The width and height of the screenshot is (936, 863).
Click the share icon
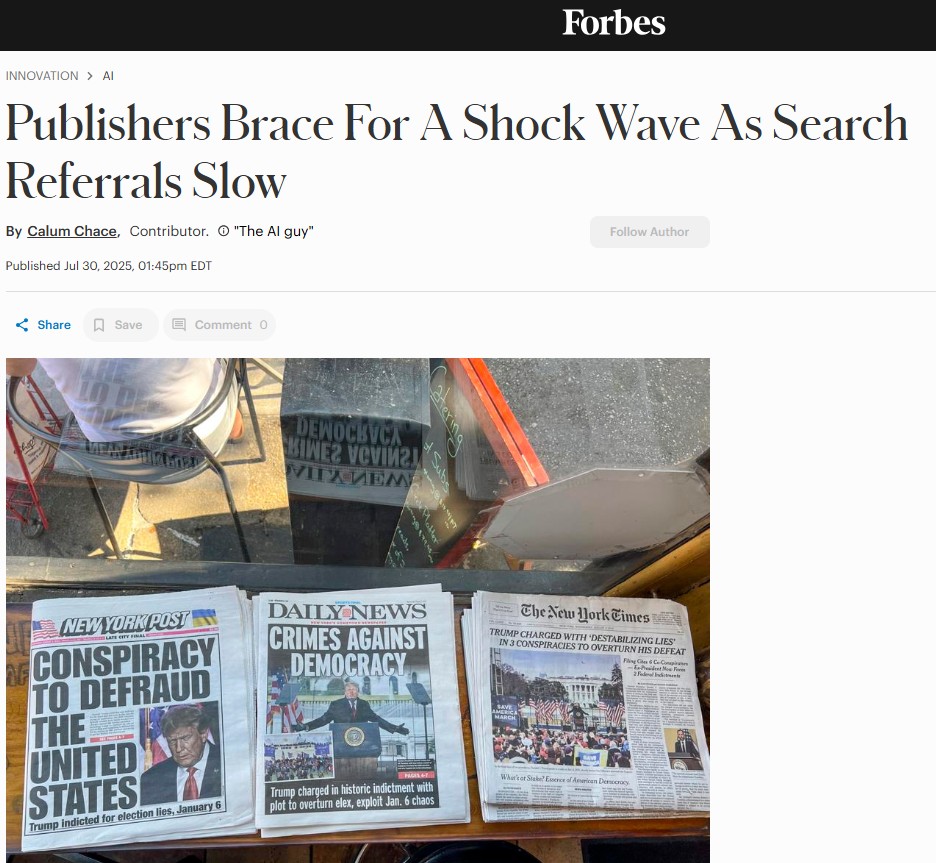click(x=22, y=325)
